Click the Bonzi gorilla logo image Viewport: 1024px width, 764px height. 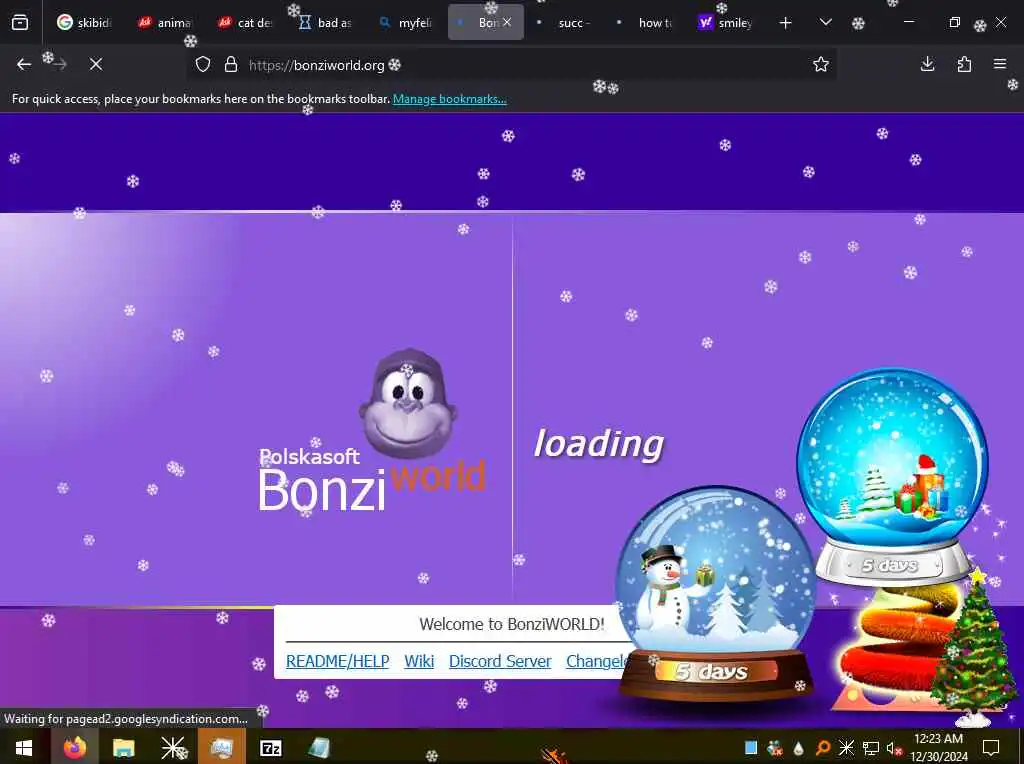(408, 404)
